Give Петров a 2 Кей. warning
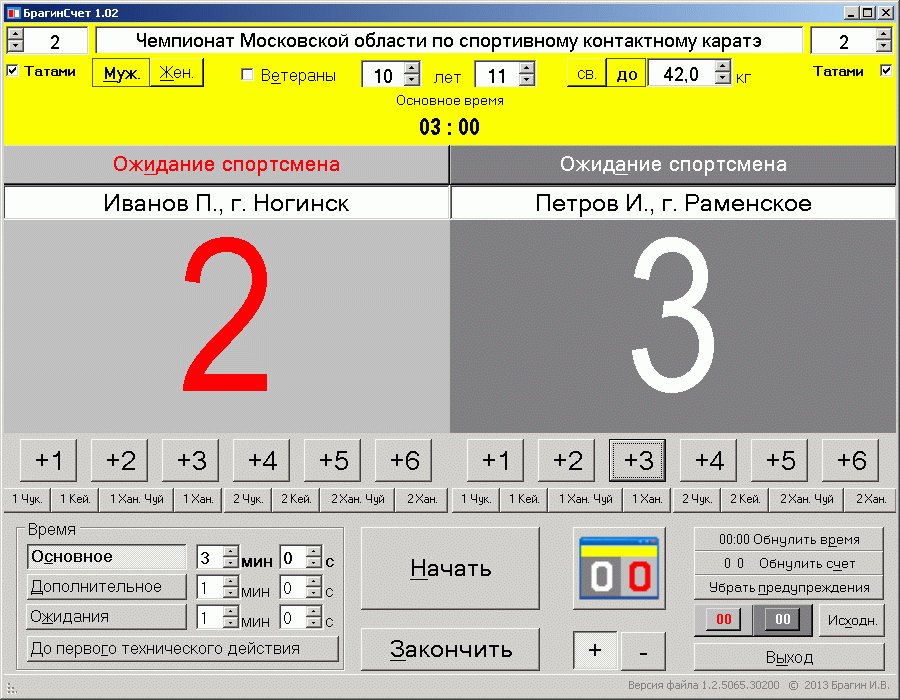The width and height of the screenshot is (900, 700). pyautogui.click(x=744, y=499)
